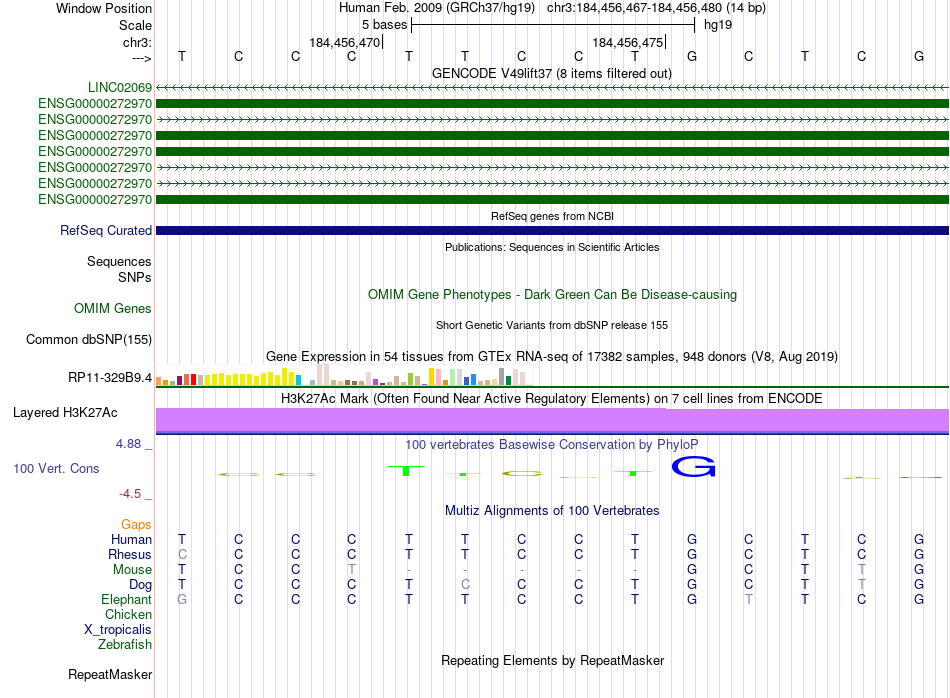Click the '5 bases' scale bar label
This screenshot has width=950, height=698.
[x=385, y=25]
